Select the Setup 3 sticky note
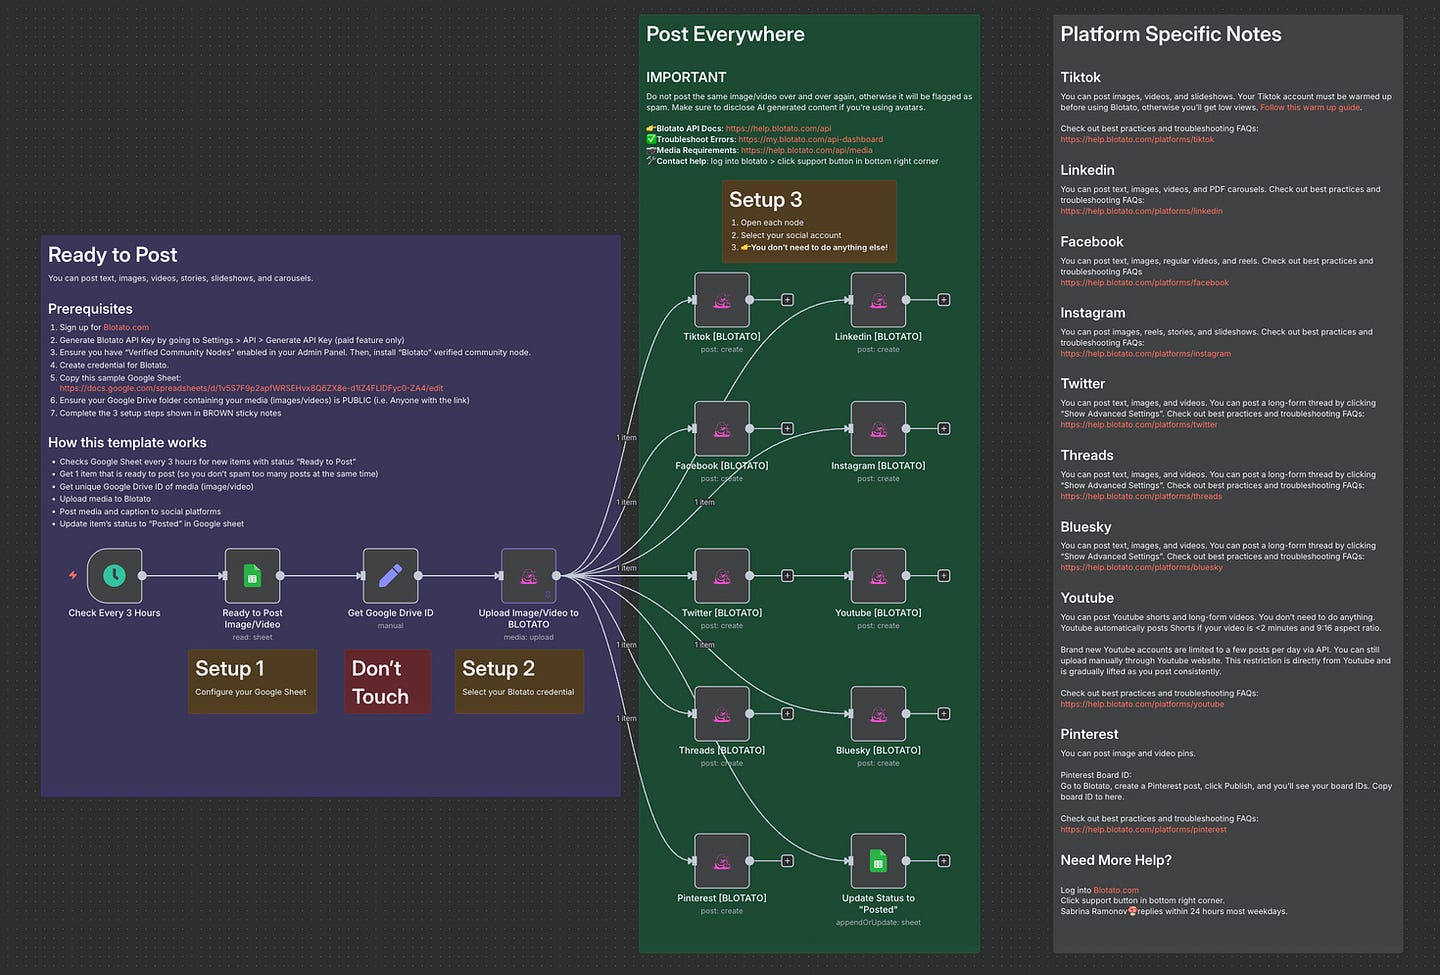Image resolution: width=1440 pixels, height=975 pixels. [x=809, y=222]
